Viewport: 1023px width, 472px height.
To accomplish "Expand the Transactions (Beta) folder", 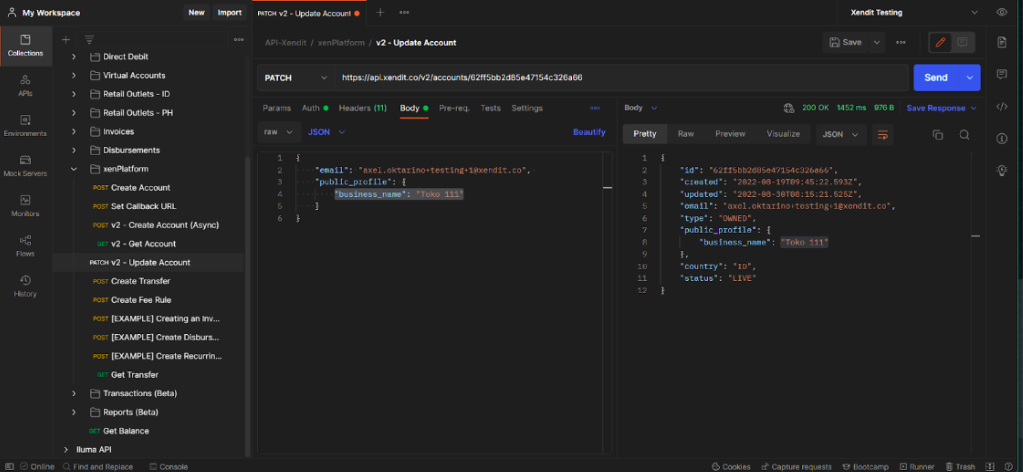I will click(x=73, y=394).
